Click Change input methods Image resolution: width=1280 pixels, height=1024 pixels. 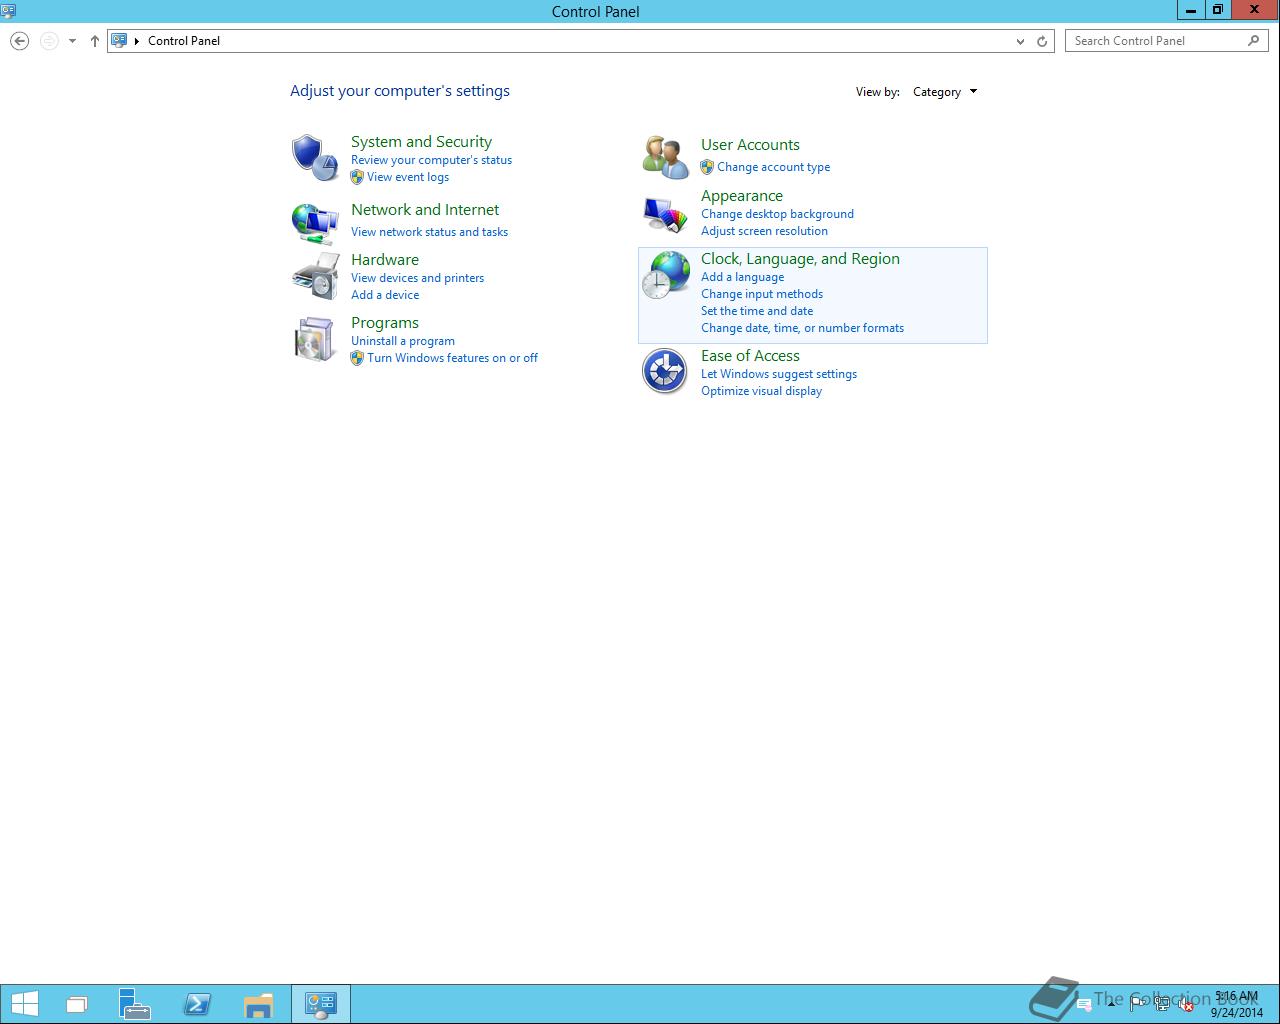[762, 294]
